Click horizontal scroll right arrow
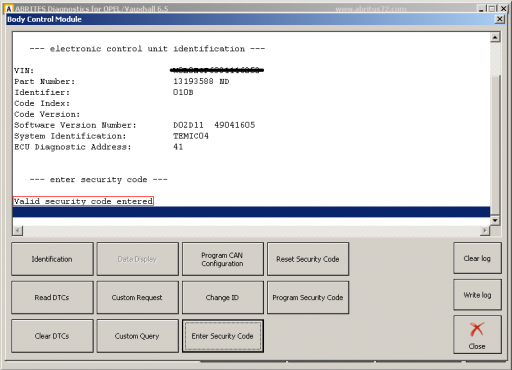 pyautogui.click(x=485, y=230)
